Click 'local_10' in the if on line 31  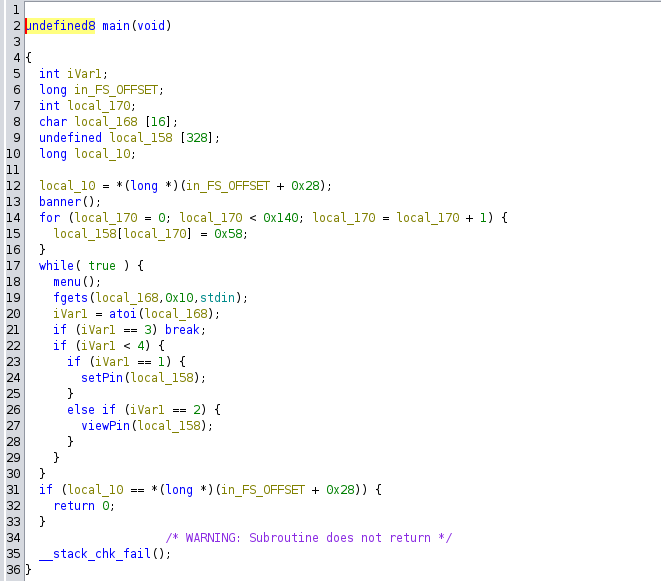(x=95, y=490)
